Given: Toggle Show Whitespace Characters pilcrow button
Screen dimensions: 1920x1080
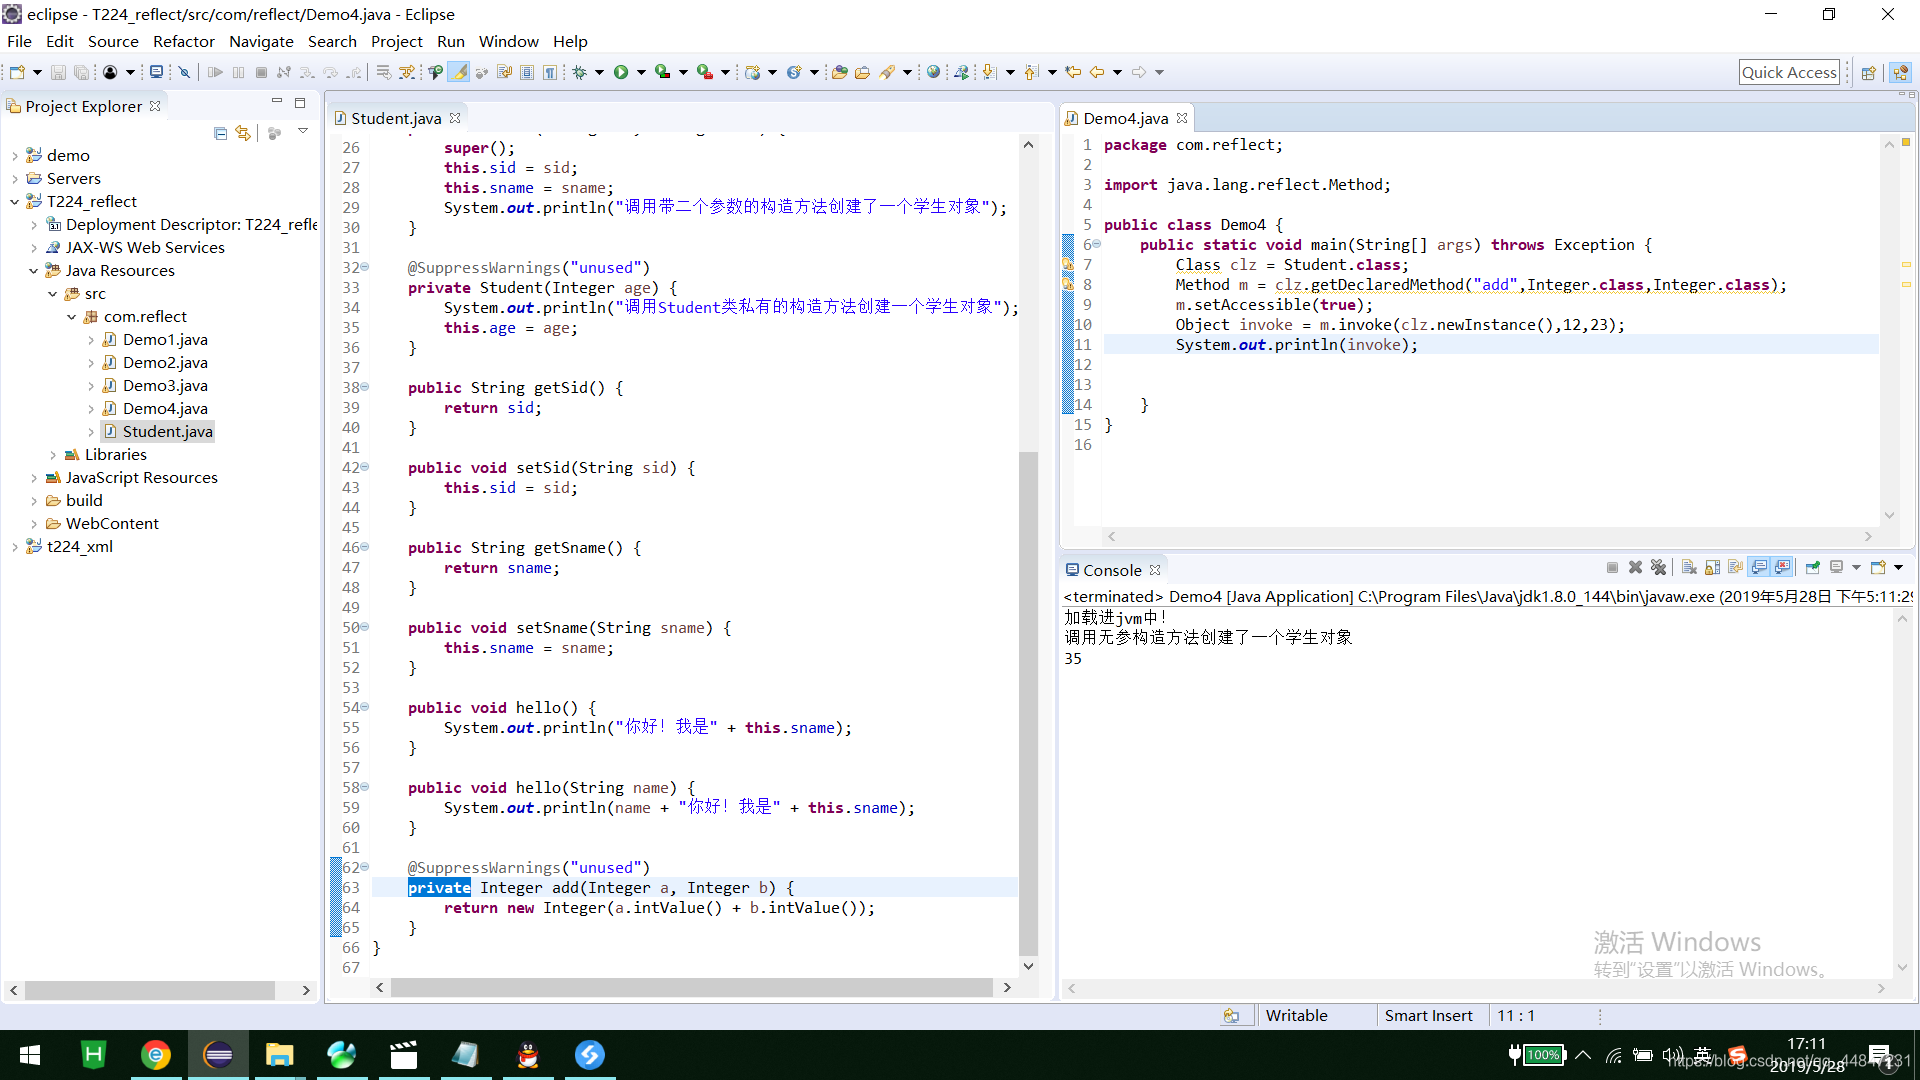Looking at the screenshot, I should pyautogui.click(x=550, y=72).
